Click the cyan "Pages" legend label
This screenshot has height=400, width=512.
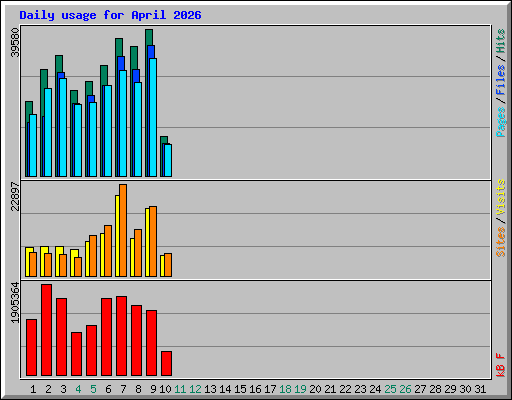501,122
